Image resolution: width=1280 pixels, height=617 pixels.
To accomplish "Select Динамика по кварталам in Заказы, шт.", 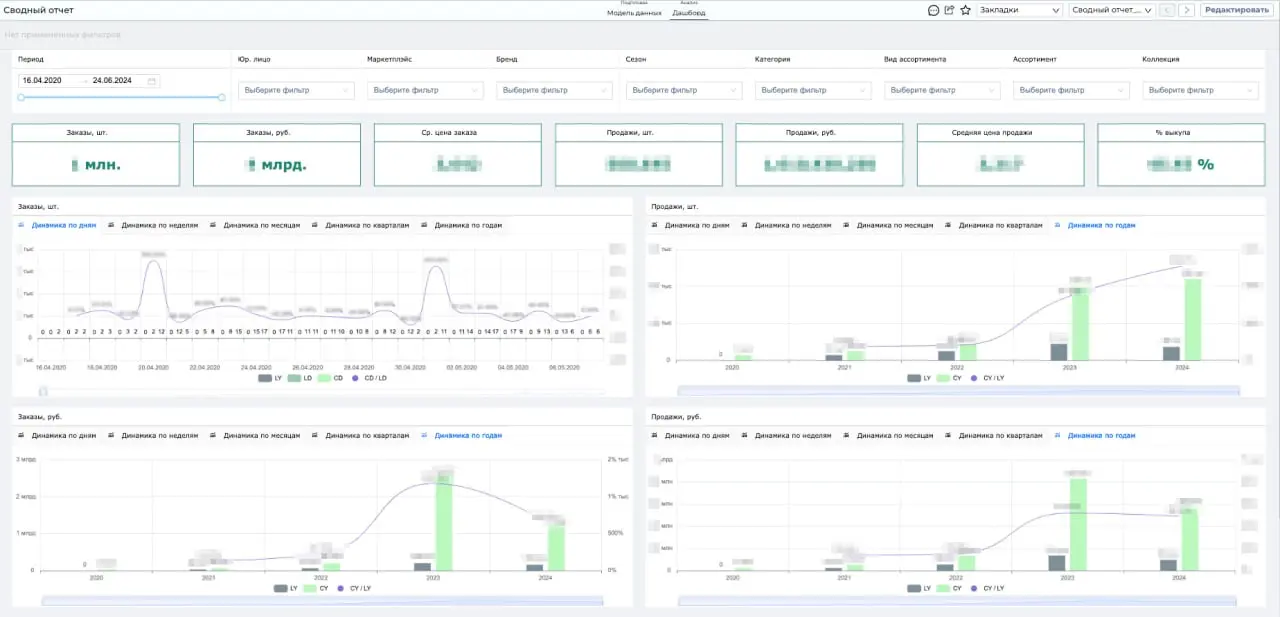I will pyautogui.click(x=361, y=226).
